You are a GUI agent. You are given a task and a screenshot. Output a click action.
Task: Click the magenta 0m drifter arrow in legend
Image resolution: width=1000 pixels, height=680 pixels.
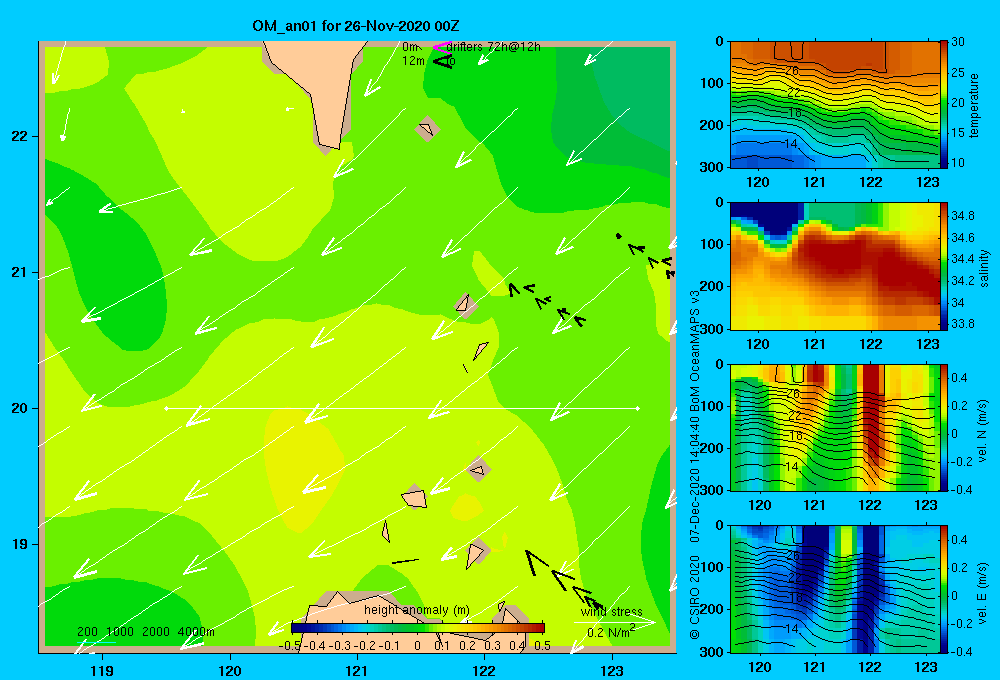coord(442,47)
